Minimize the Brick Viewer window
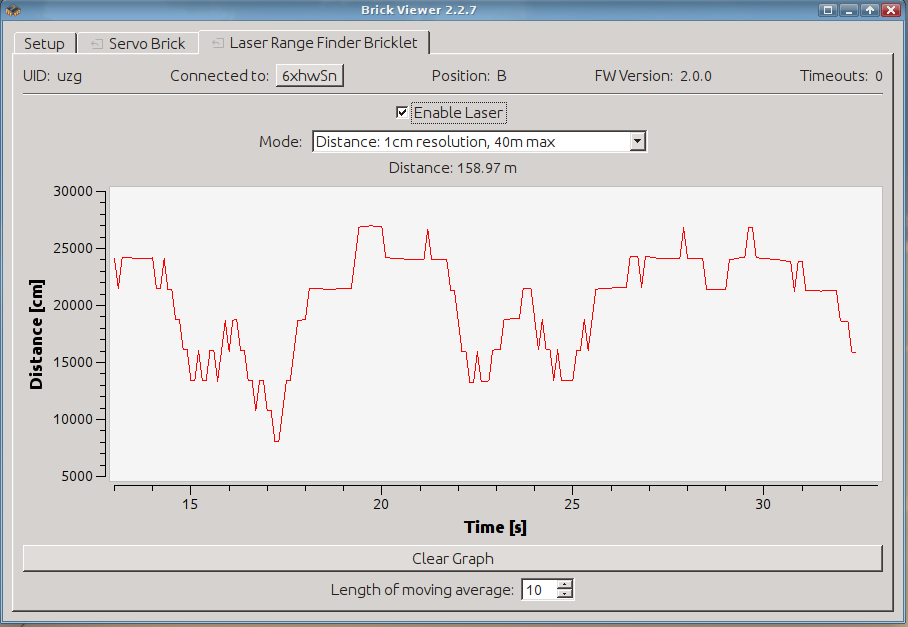908x627 pixels. tap(848, 10)
